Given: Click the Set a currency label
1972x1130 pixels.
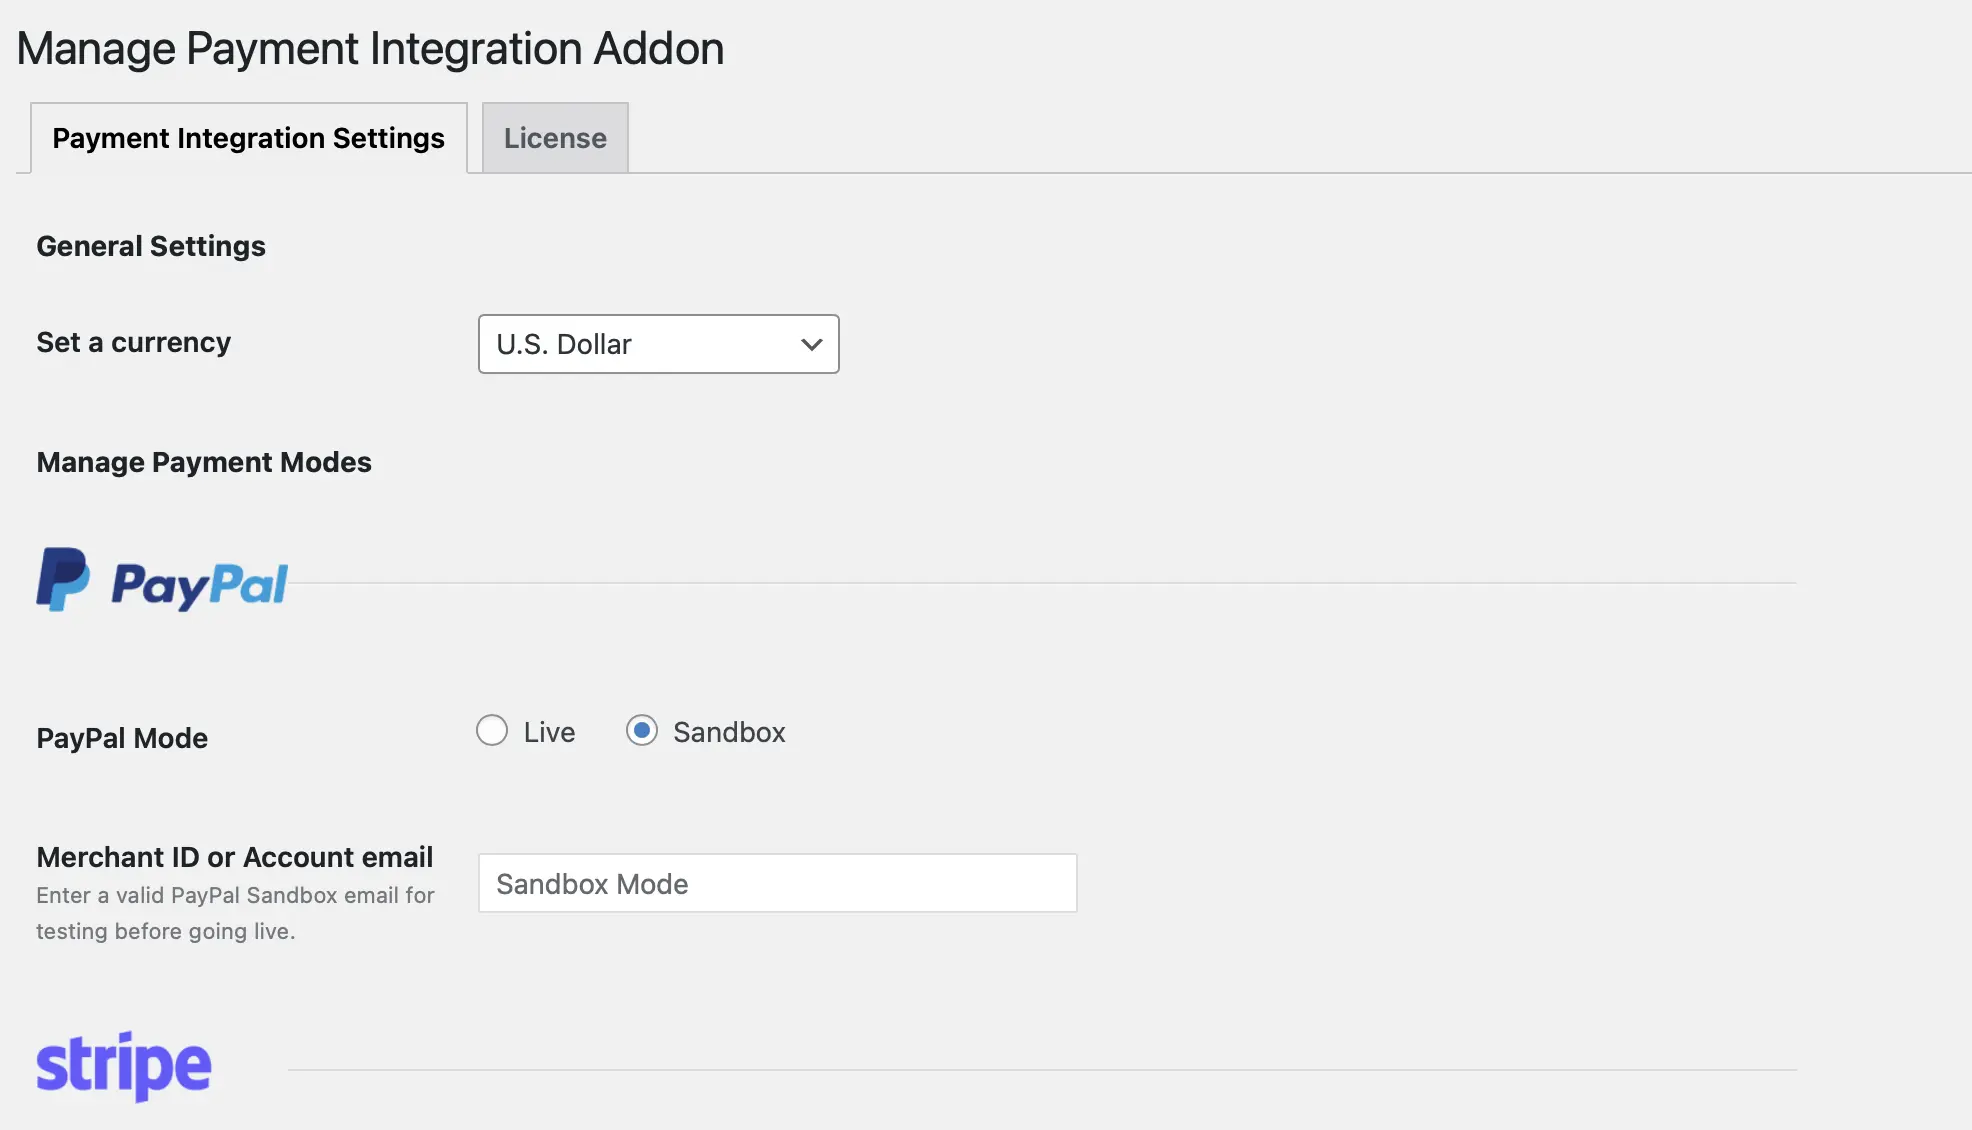Looking at the screenshot, I should (133, 342).
